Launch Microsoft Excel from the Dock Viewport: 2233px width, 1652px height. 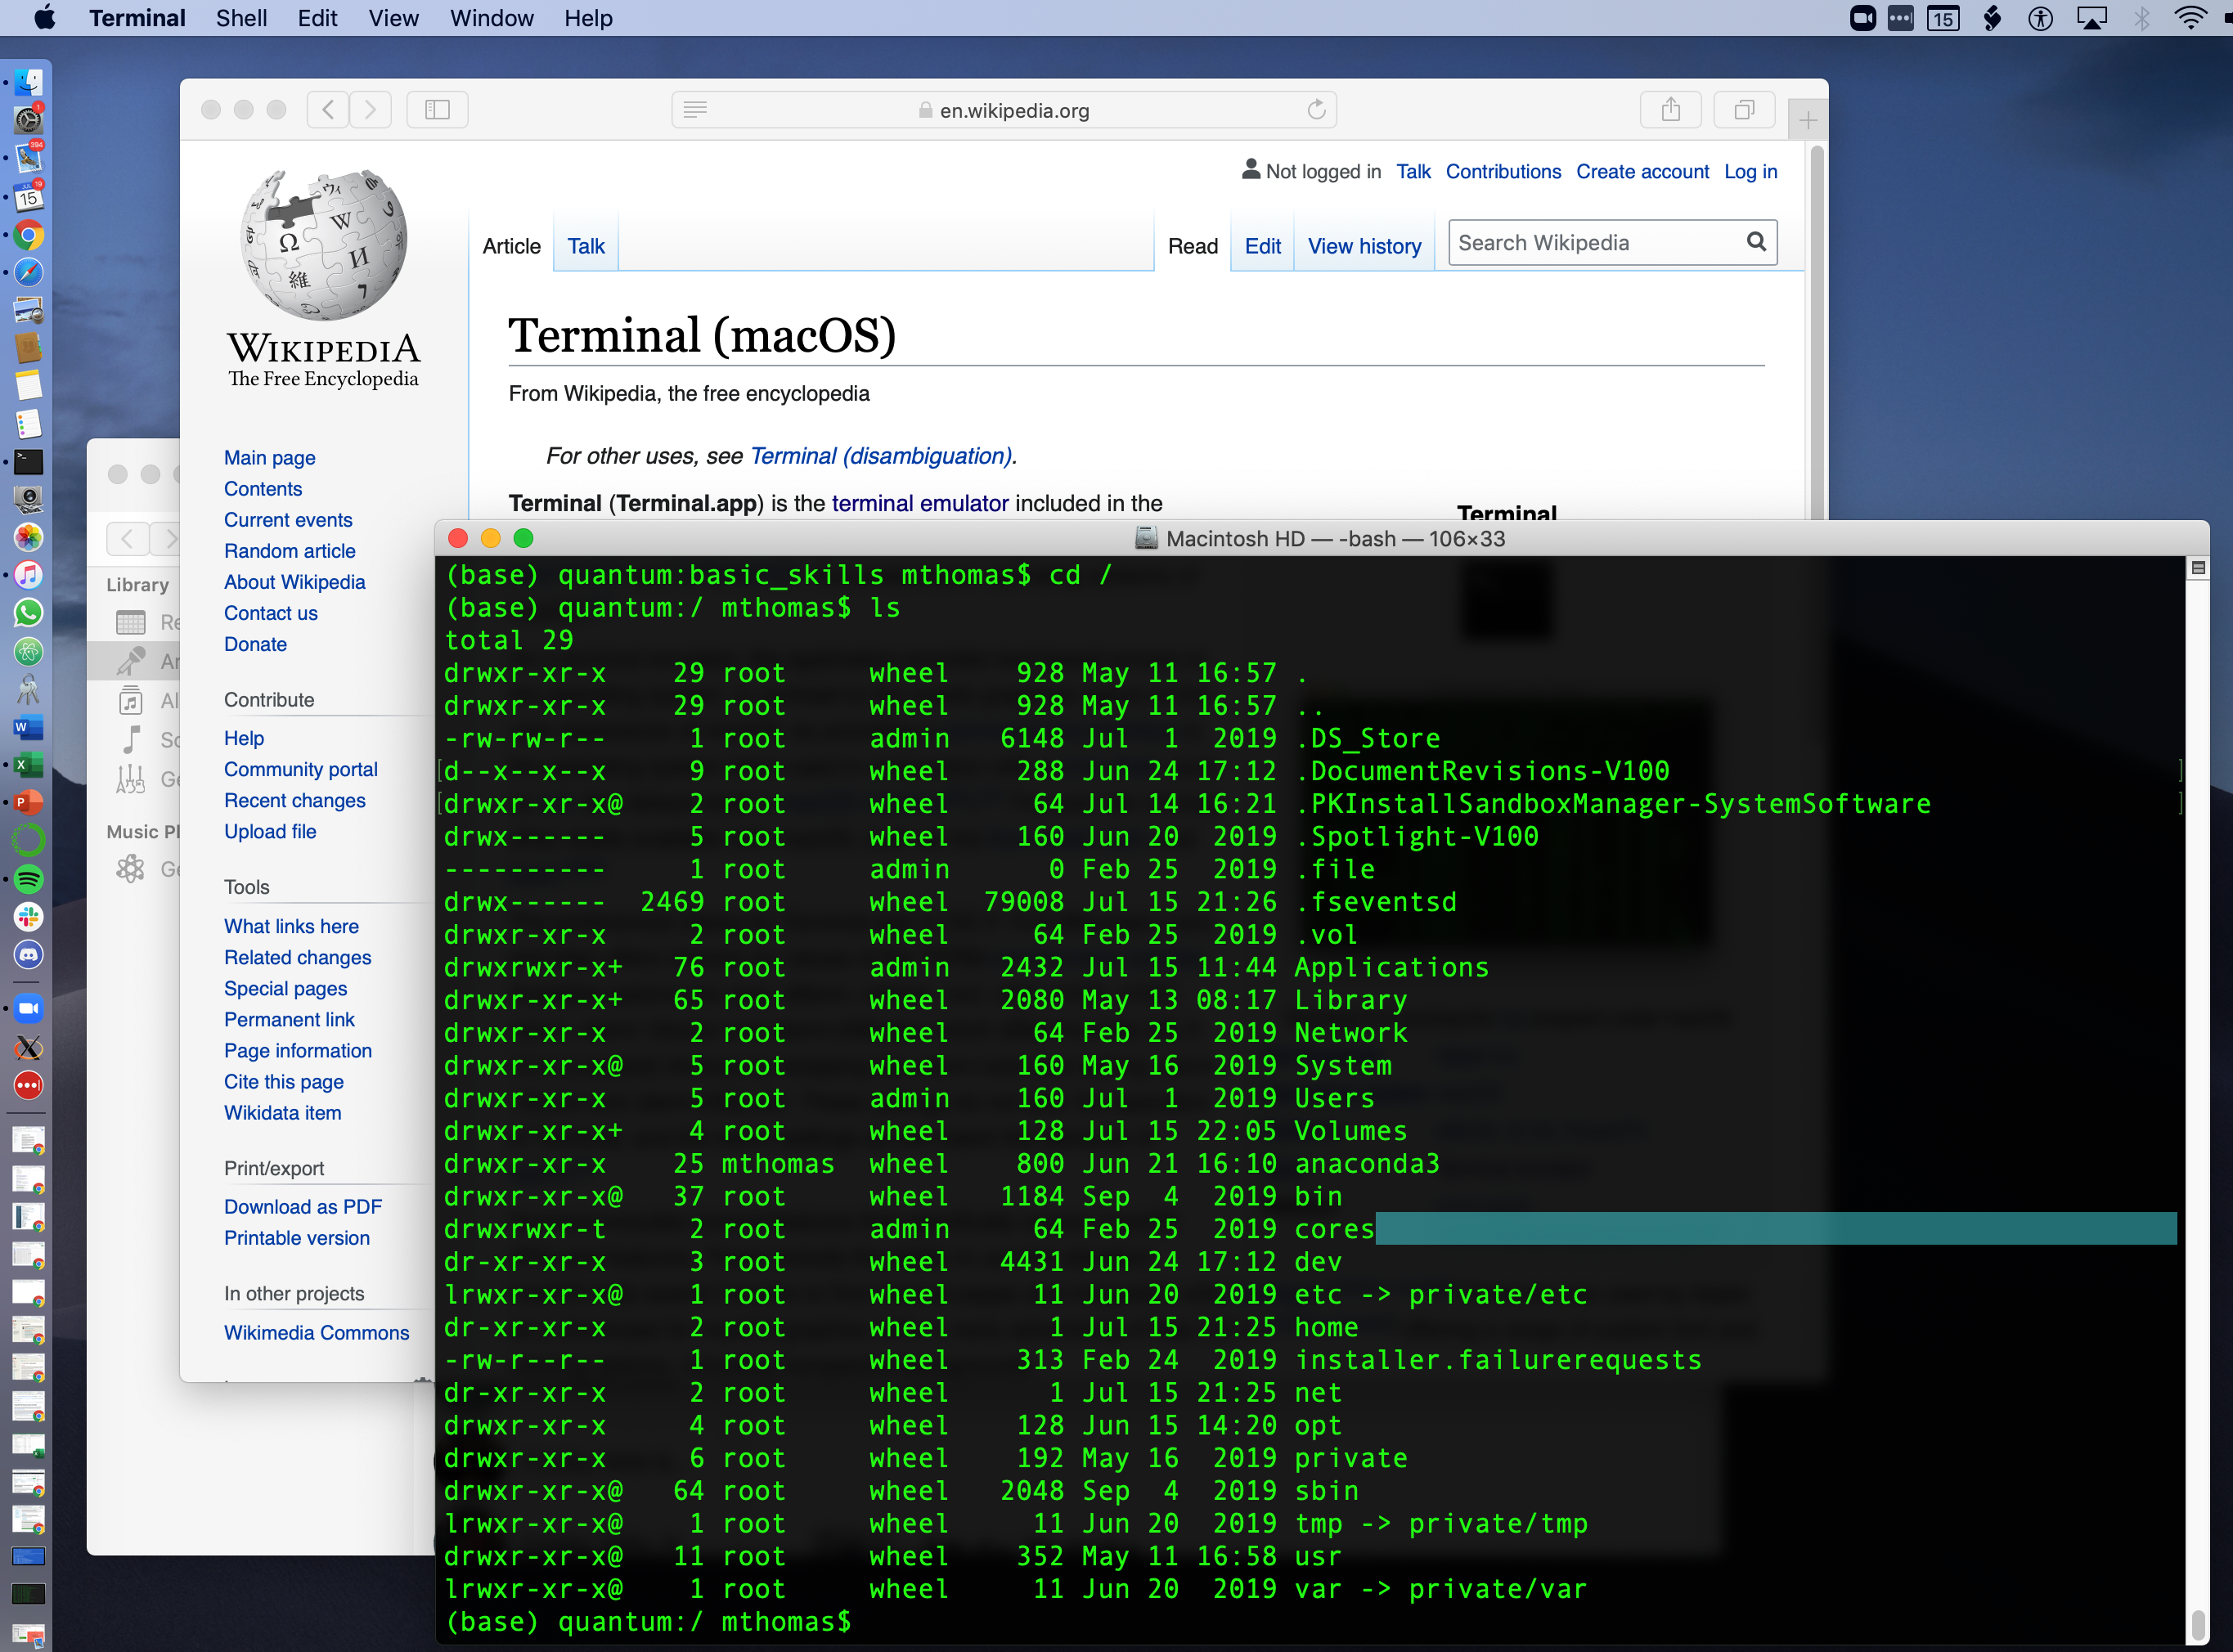28,764
